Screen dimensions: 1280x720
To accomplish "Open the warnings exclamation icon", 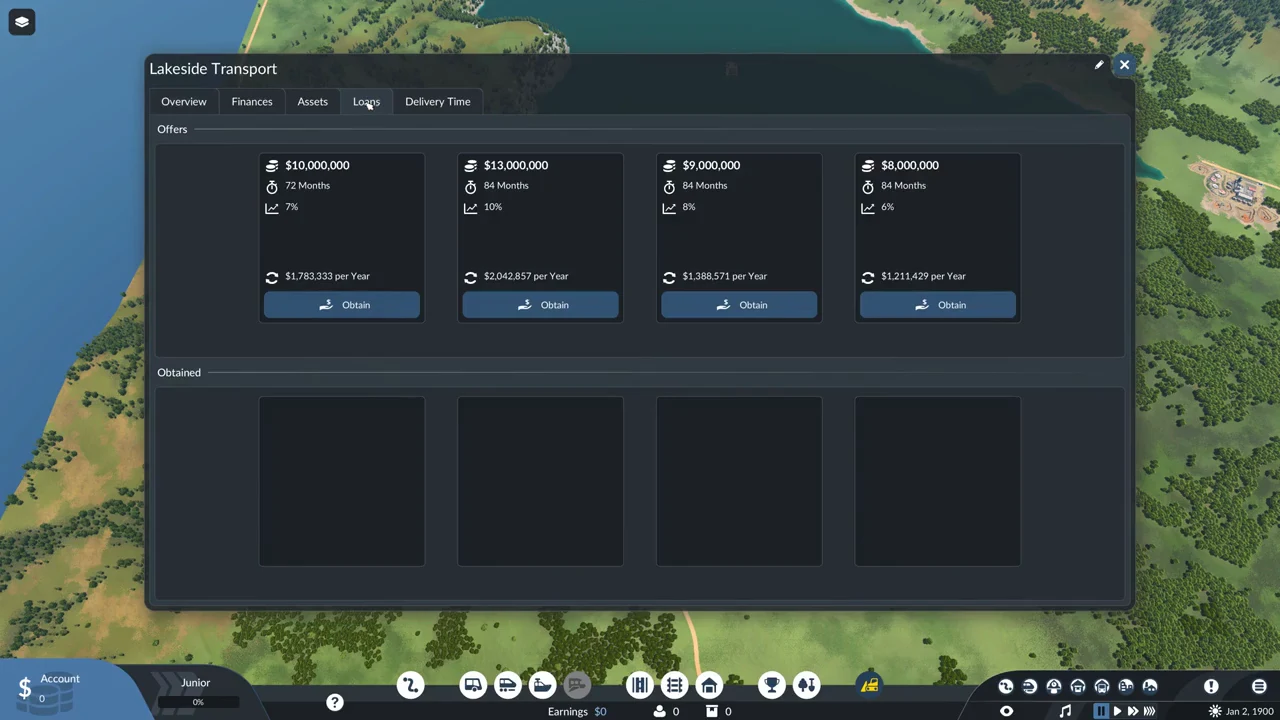I will pos(1211,686).
